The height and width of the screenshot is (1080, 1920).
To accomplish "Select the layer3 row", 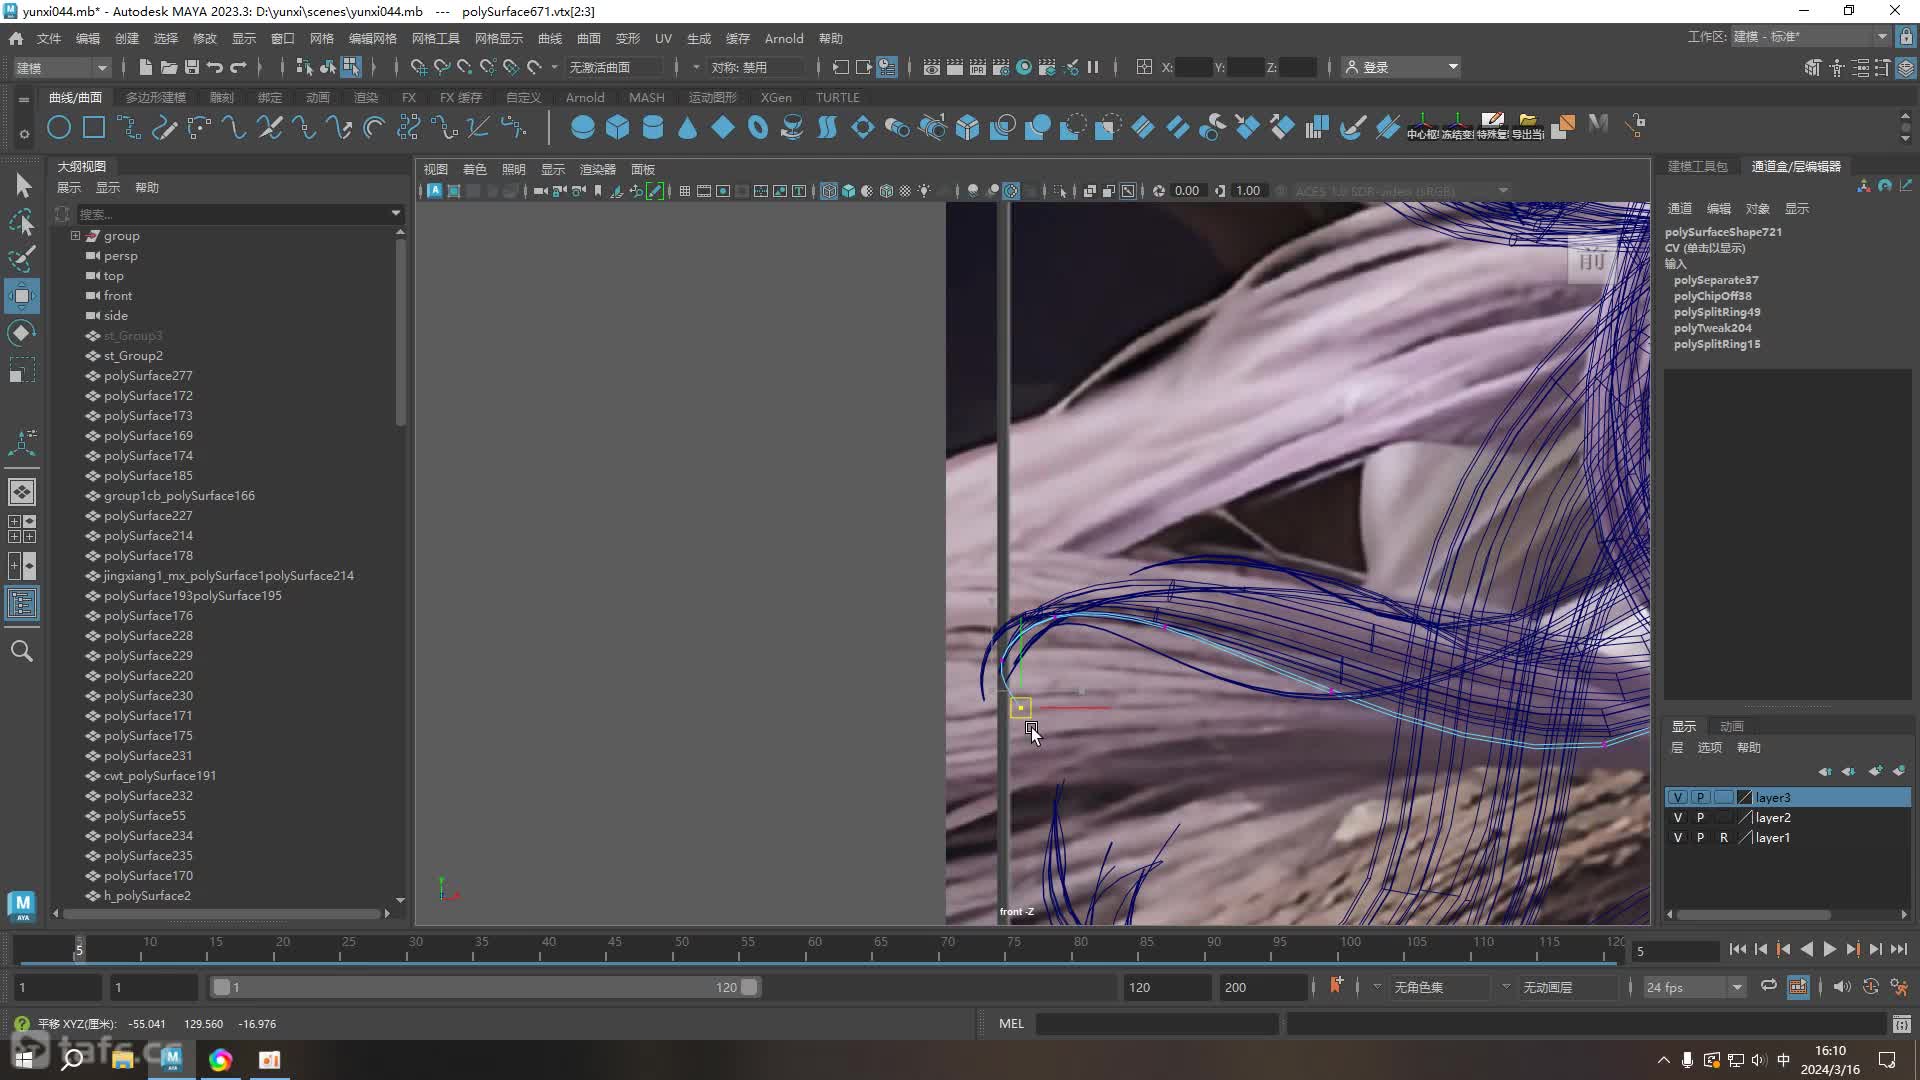I will tap(1788, 797).
